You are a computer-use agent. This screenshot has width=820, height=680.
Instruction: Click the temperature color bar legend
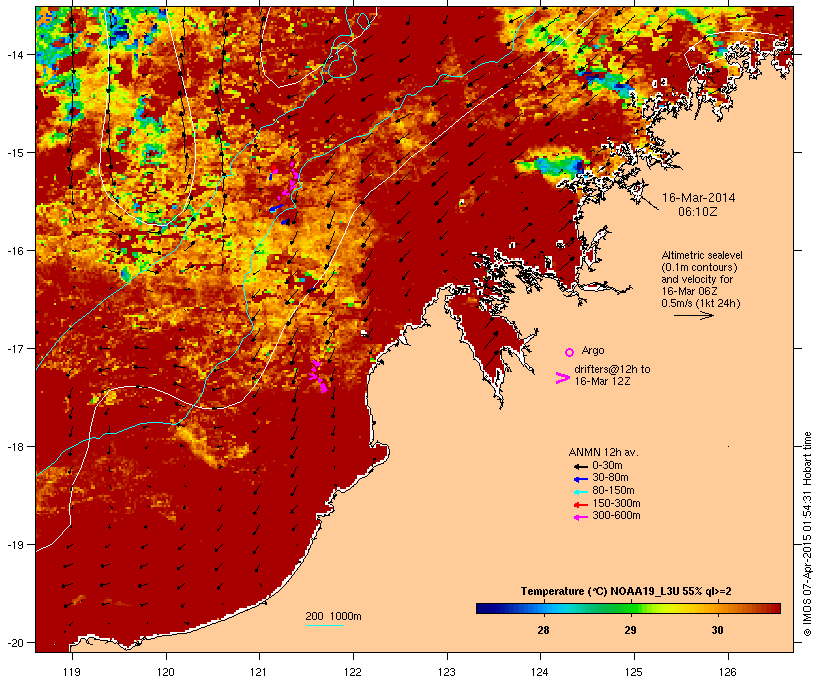628,608
